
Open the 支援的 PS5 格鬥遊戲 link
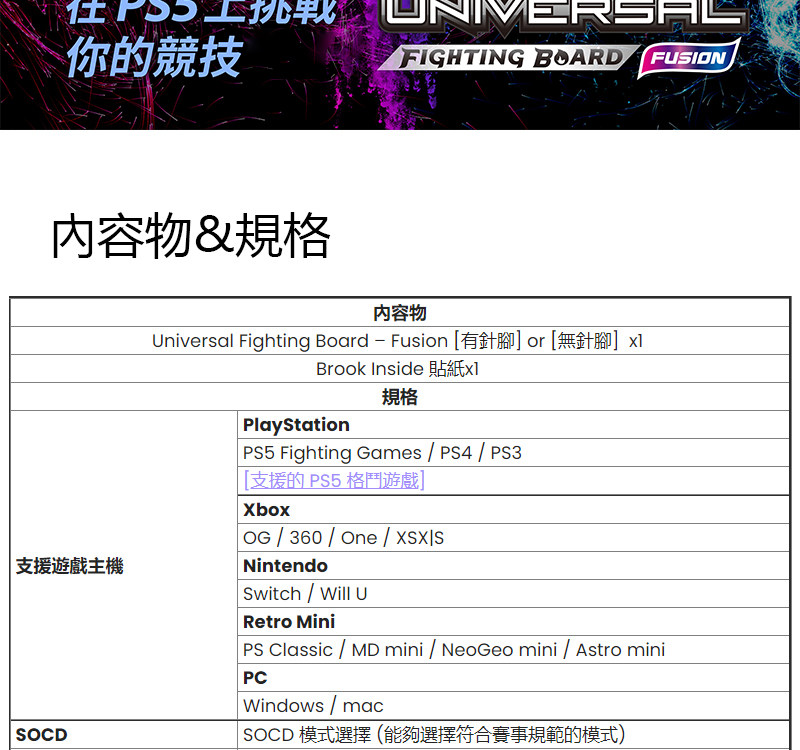pyautogui.click(x=334, y=481)
